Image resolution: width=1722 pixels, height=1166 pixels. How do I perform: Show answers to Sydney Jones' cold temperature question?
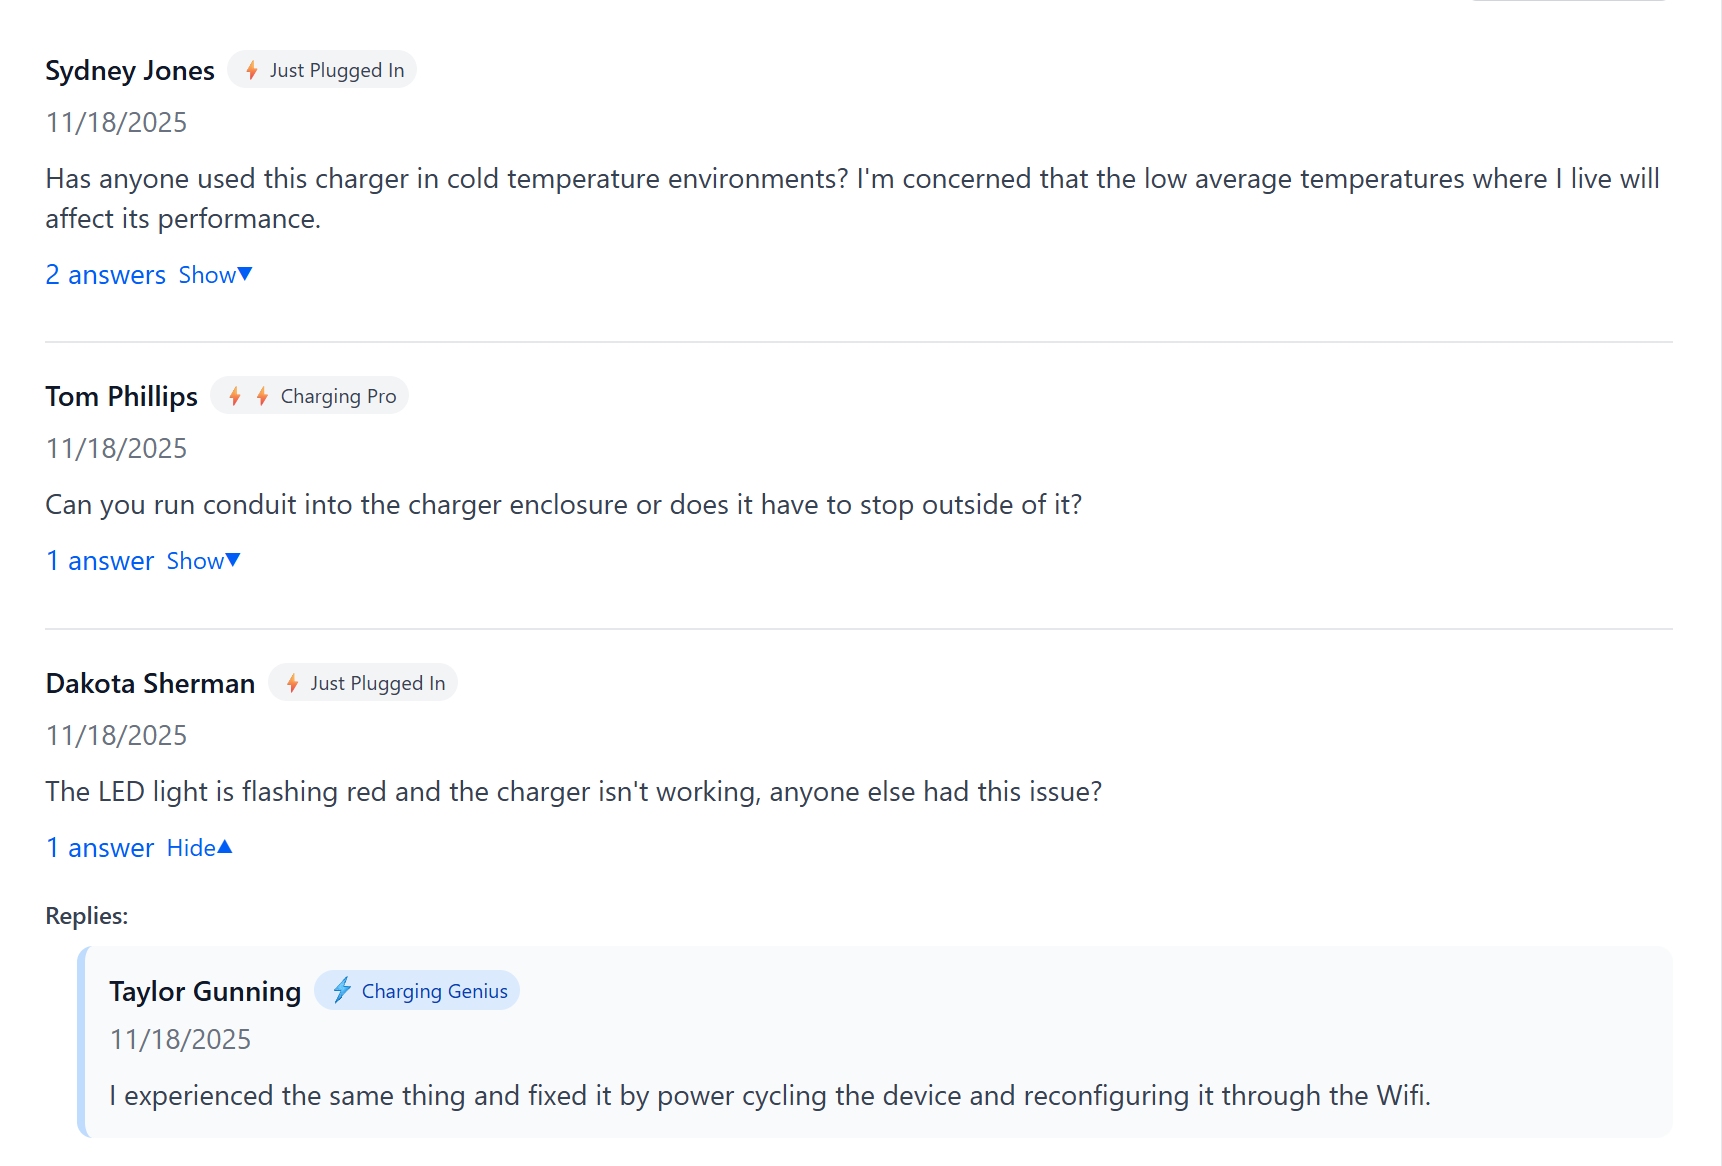tap(214, 274)
